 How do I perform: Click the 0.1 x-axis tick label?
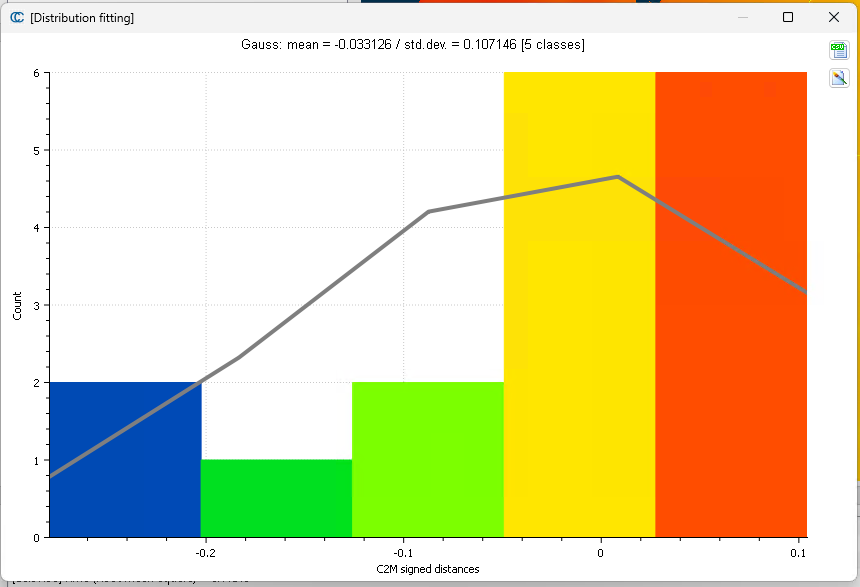798,553
